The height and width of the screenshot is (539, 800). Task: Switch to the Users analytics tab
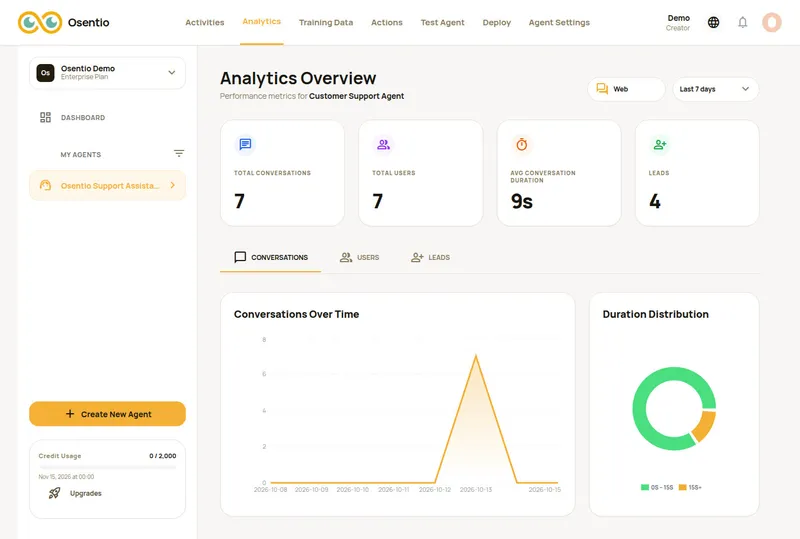click(x=360, y=257)
